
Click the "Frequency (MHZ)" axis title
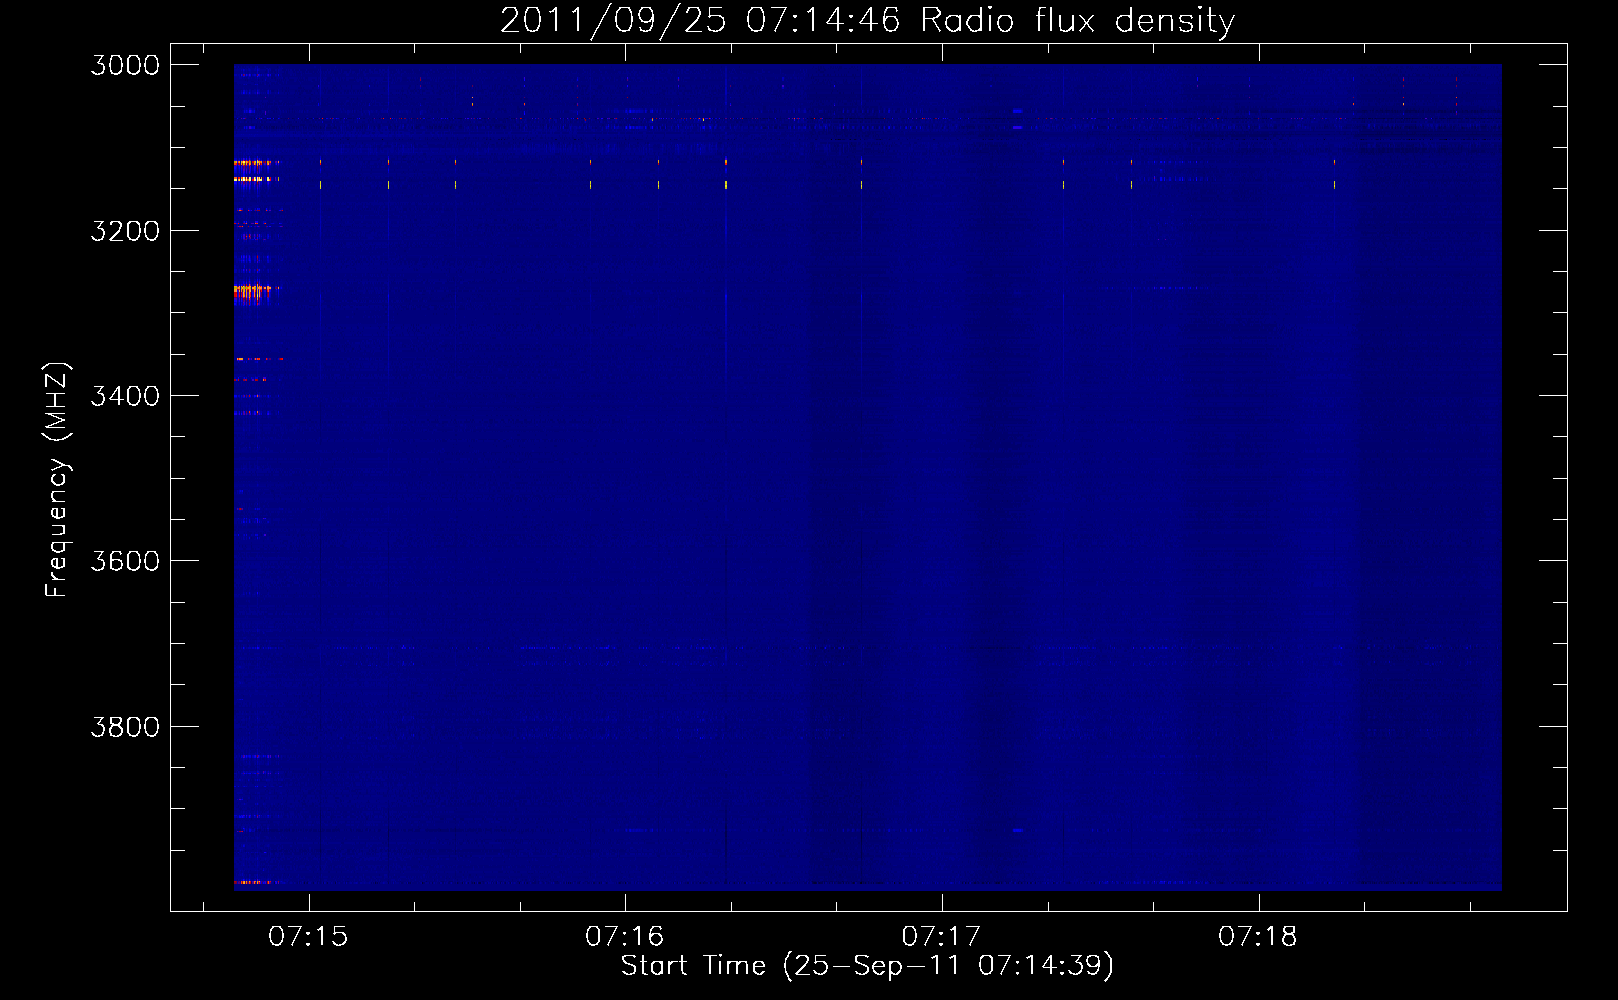pos(57,480)
